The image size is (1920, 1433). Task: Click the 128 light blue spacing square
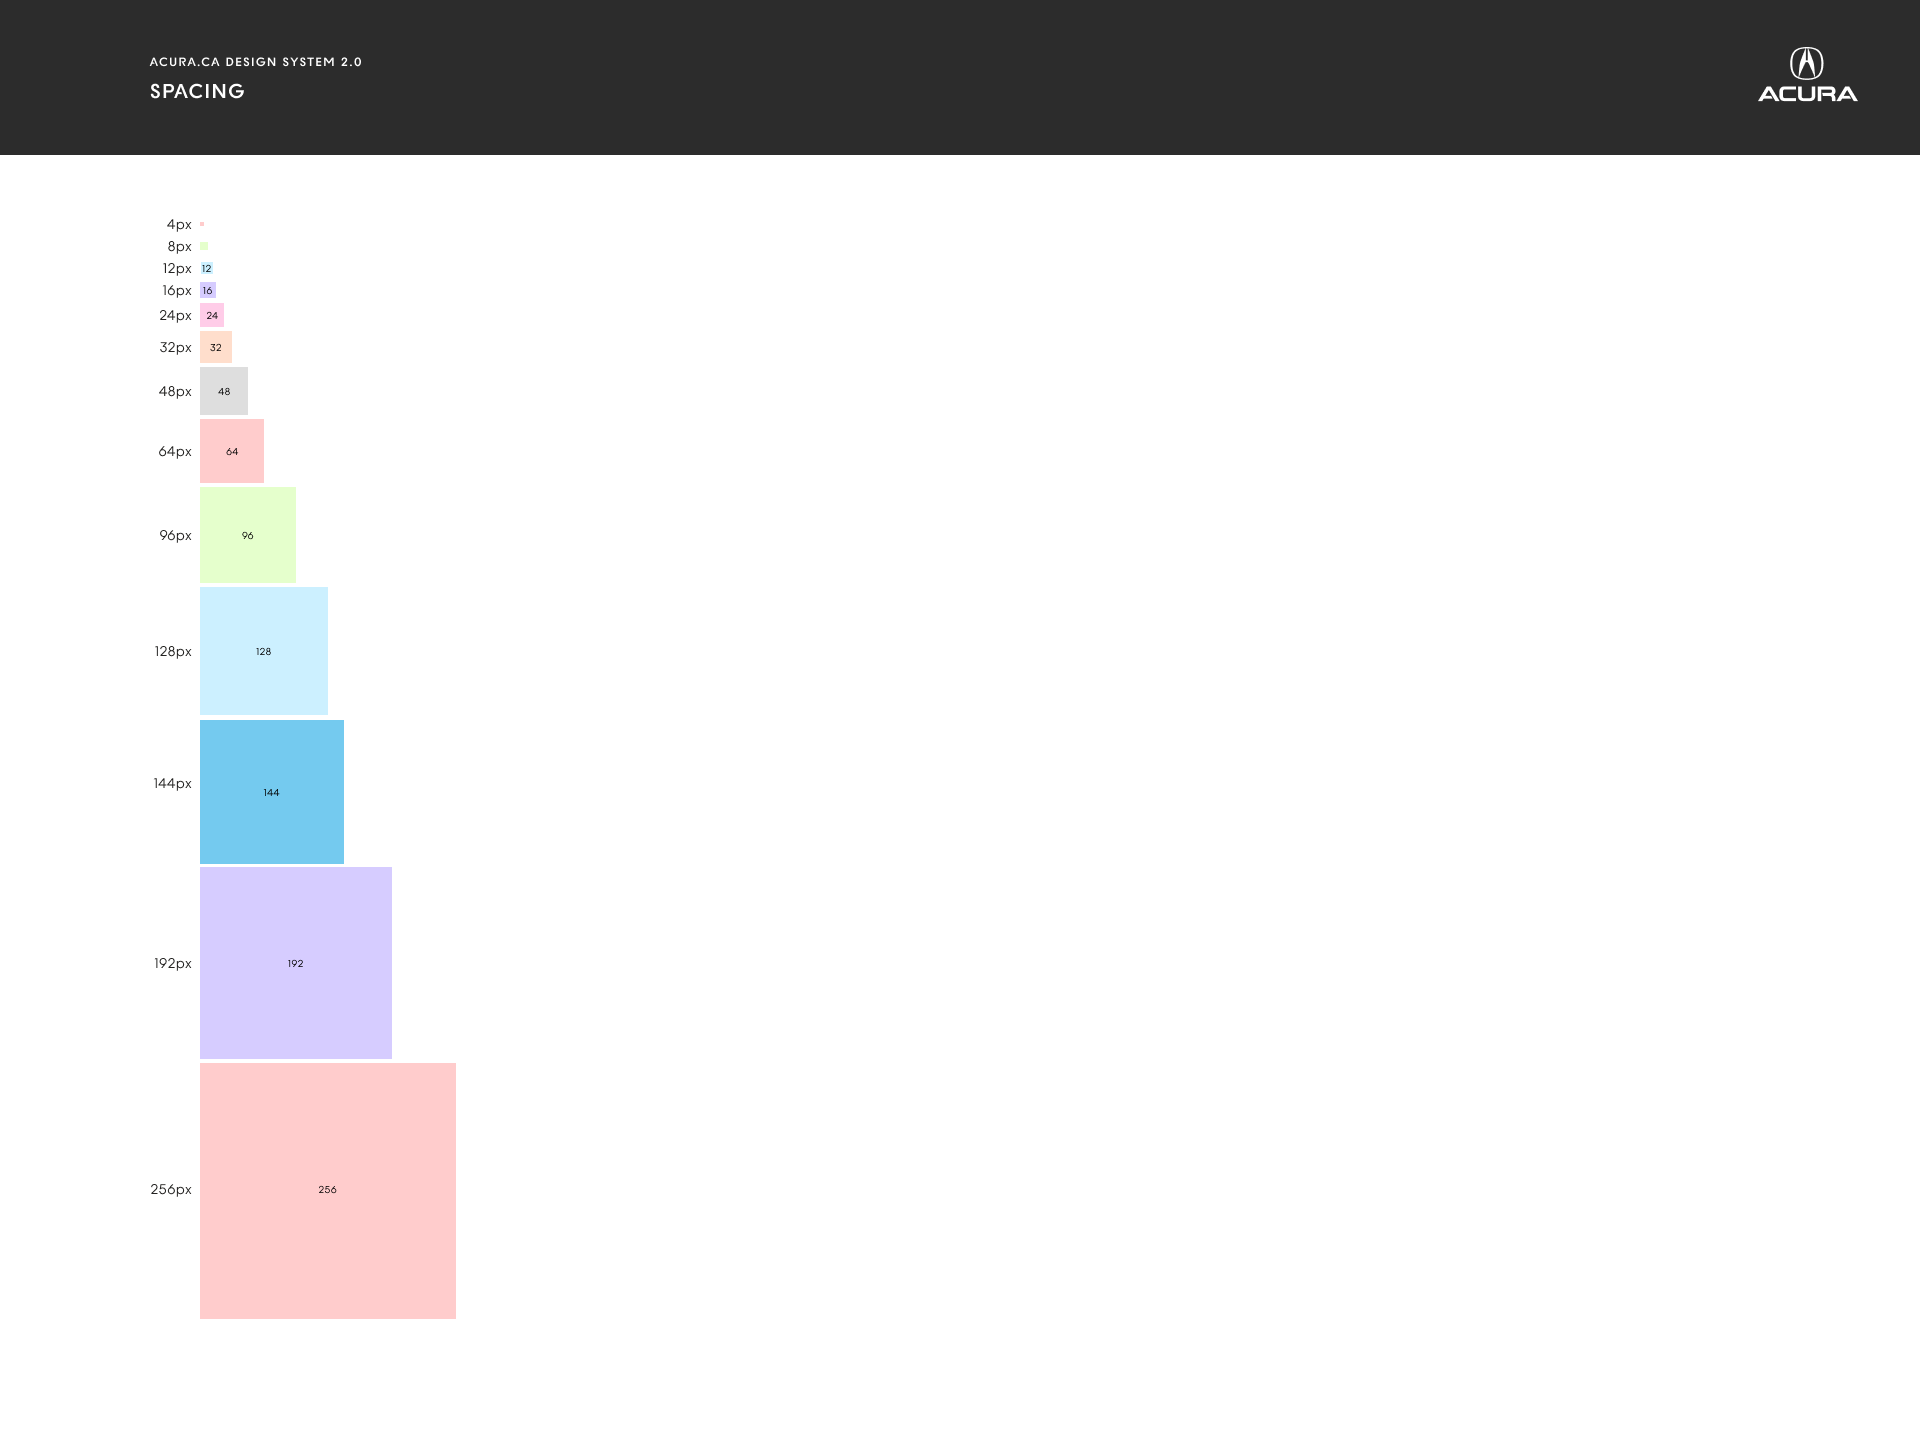click(264, 651)
